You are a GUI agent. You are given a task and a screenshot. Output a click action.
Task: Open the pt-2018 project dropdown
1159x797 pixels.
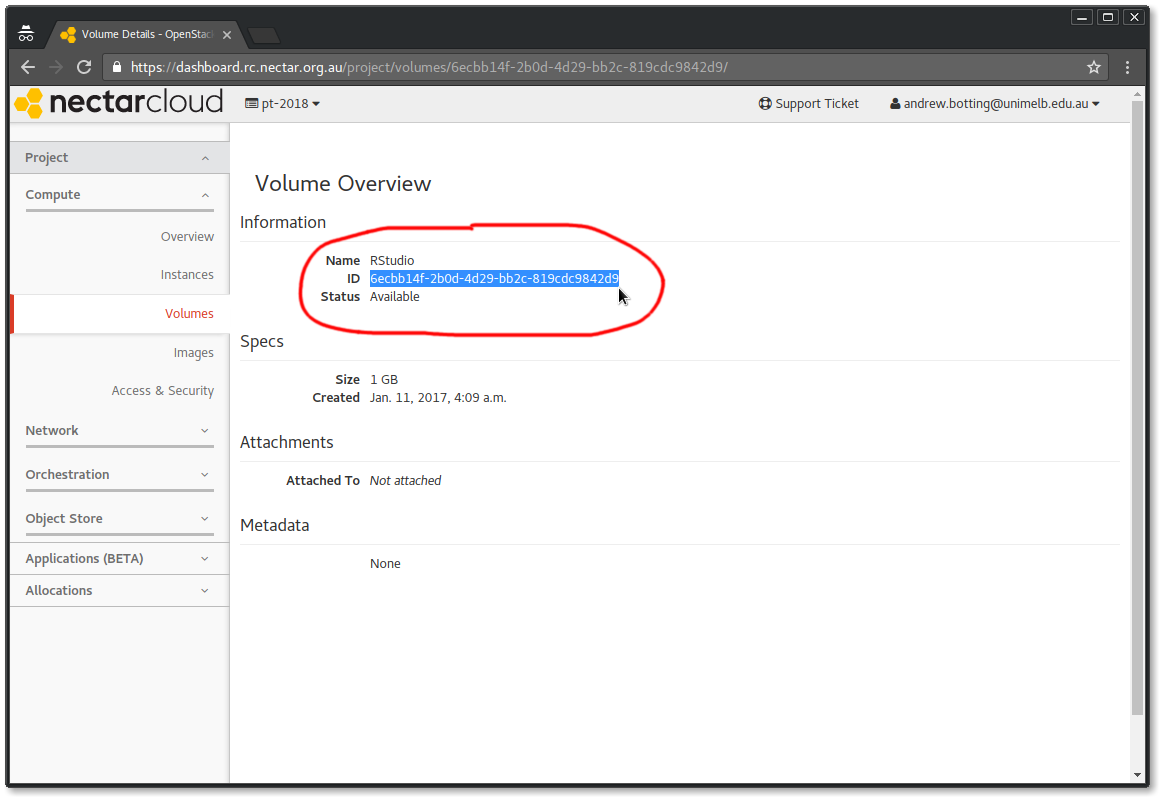[x=282, y=103]
